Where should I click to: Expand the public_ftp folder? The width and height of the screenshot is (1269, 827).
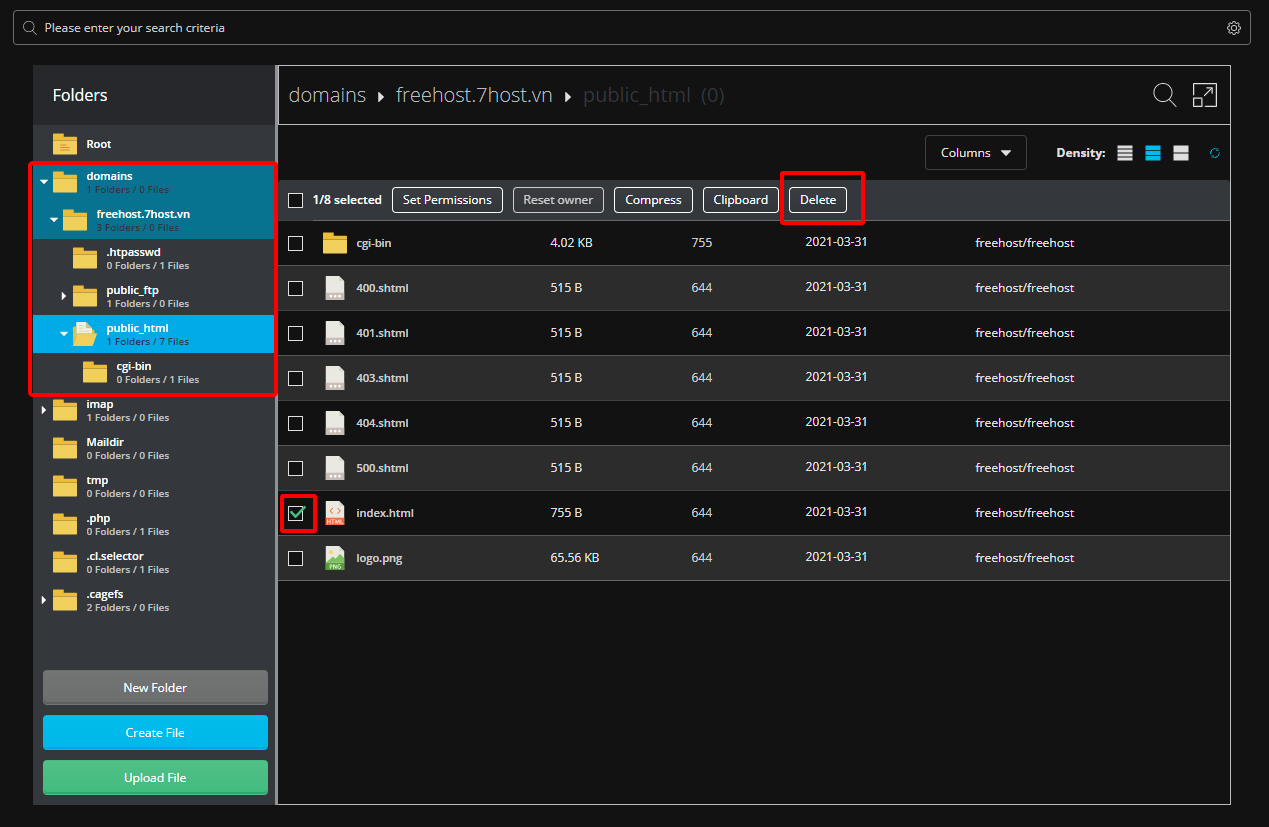[x=63, y=296]
